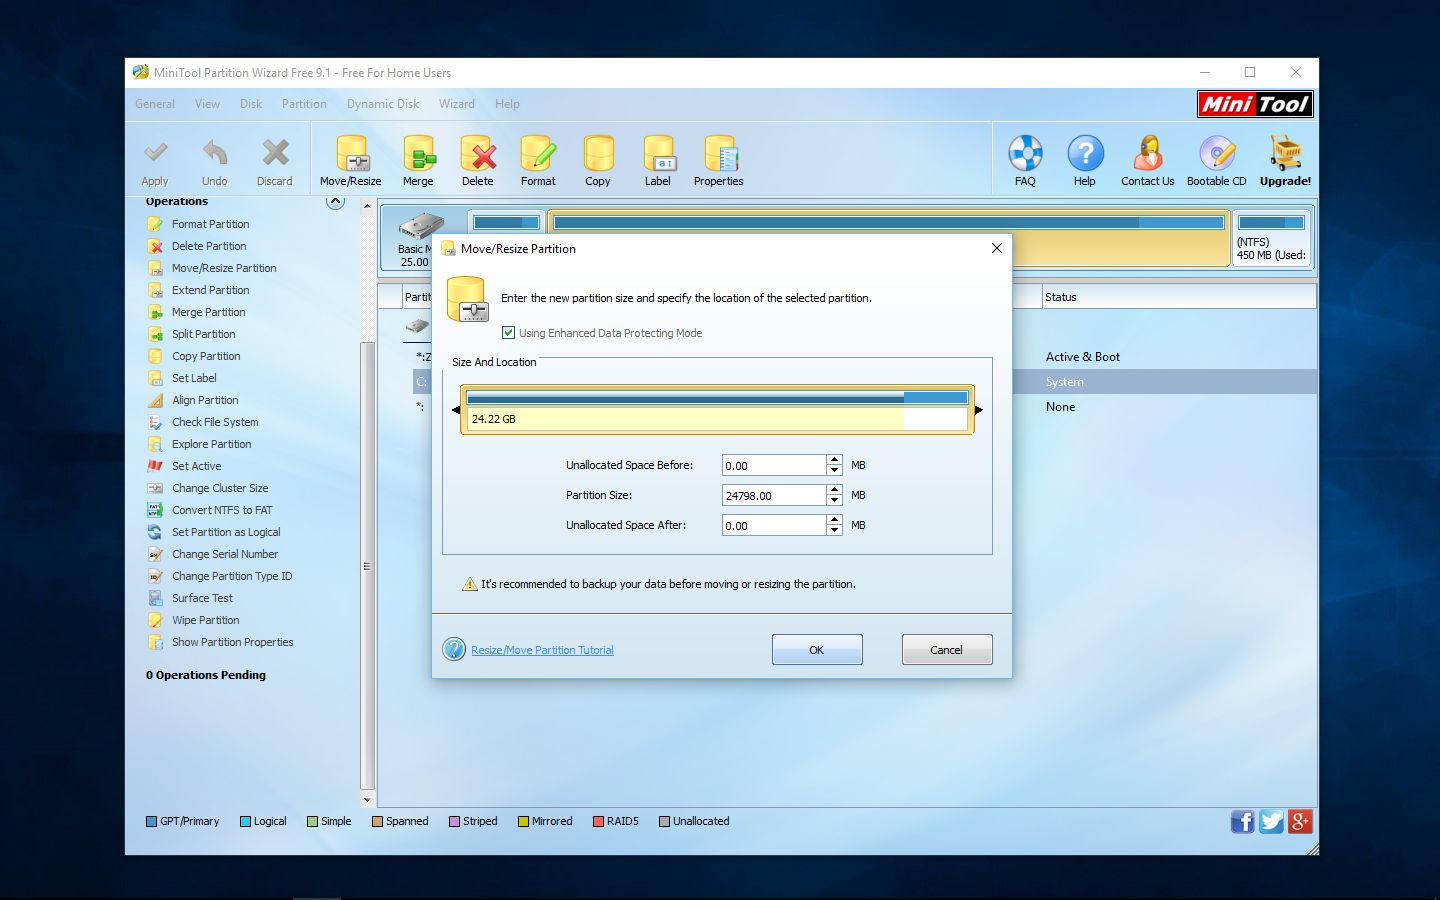Click the right handle of partition size bar
Screen dimensions: 1440x900
coord(978,410)
